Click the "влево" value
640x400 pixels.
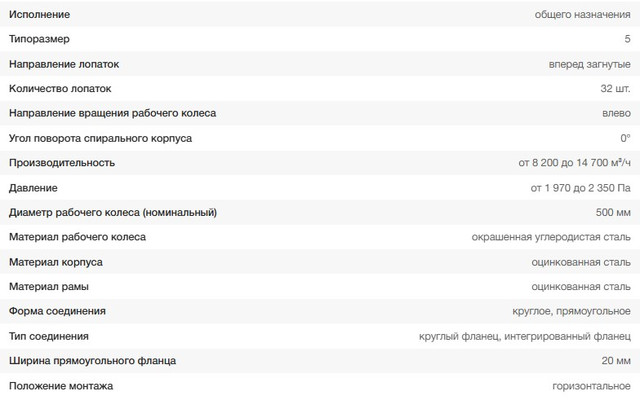click(616, 113)
